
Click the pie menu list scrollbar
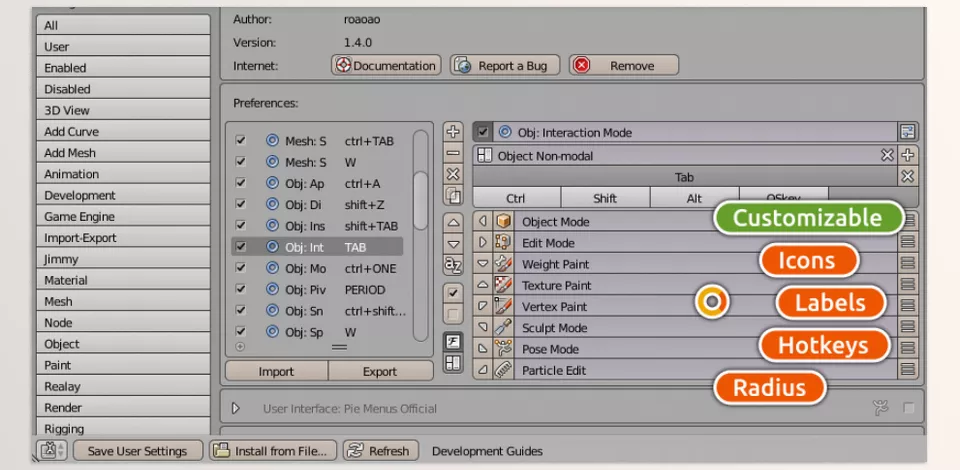click(x=420, y=201)
